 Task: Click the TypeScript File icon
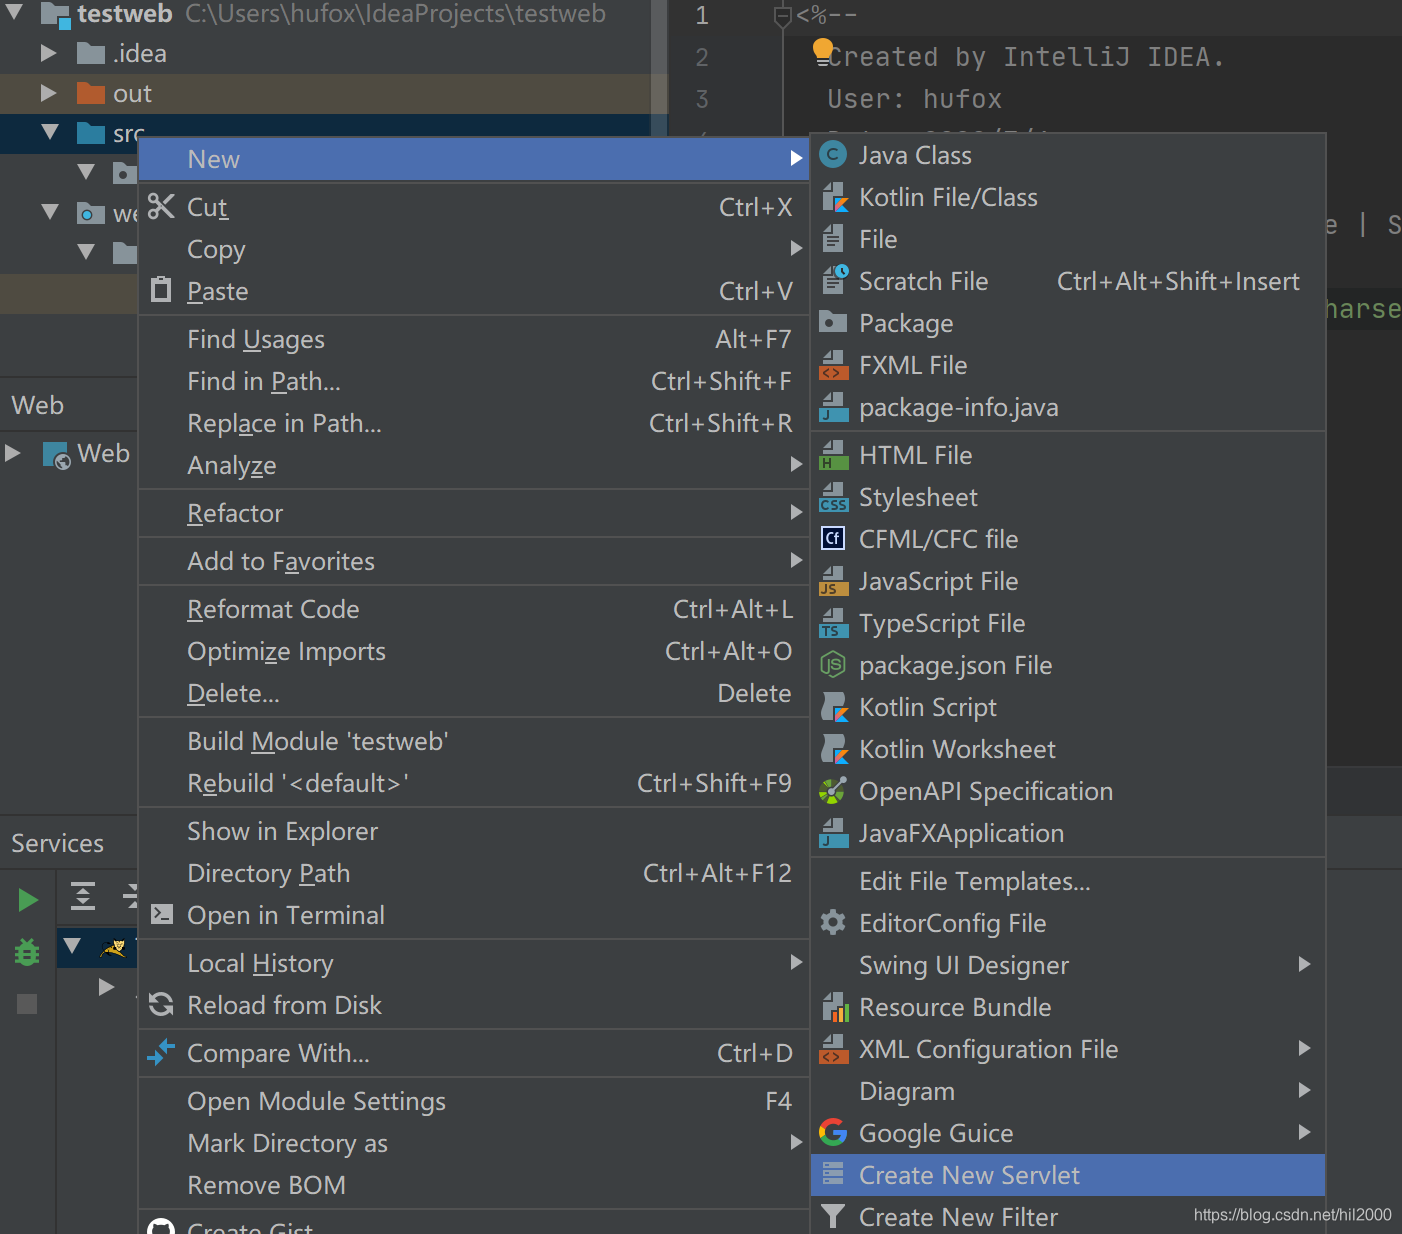(x=833, y=623)
